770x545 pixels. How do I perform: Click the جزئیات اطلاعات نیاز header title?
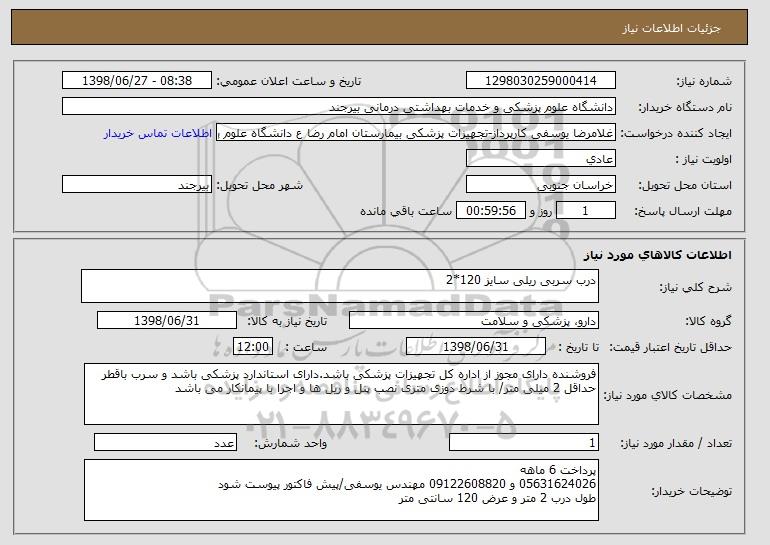coord(671,28)
